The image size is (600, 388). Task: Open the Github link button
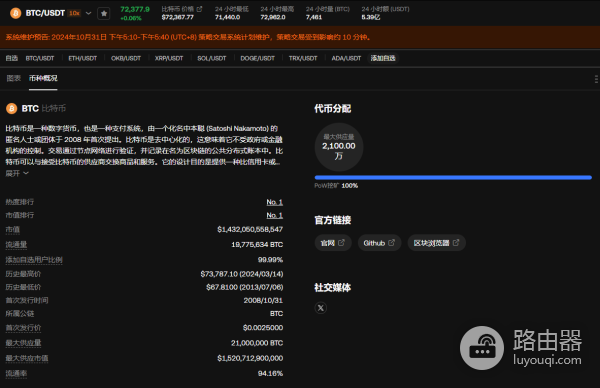pyautogui.click(x=379, y=243)
